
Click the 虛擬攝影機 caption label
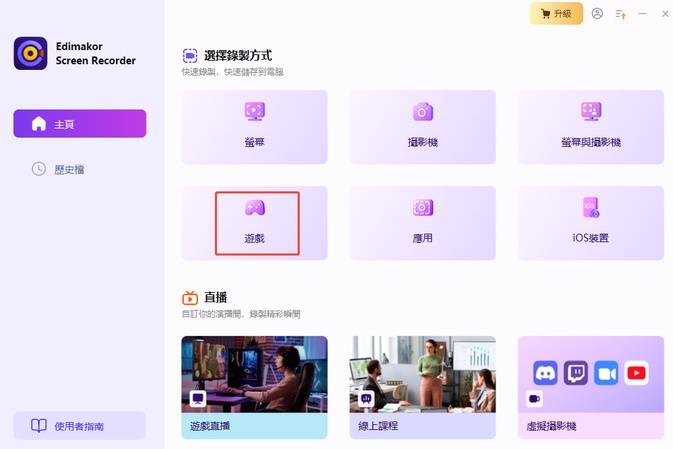(x=552, y=426)
